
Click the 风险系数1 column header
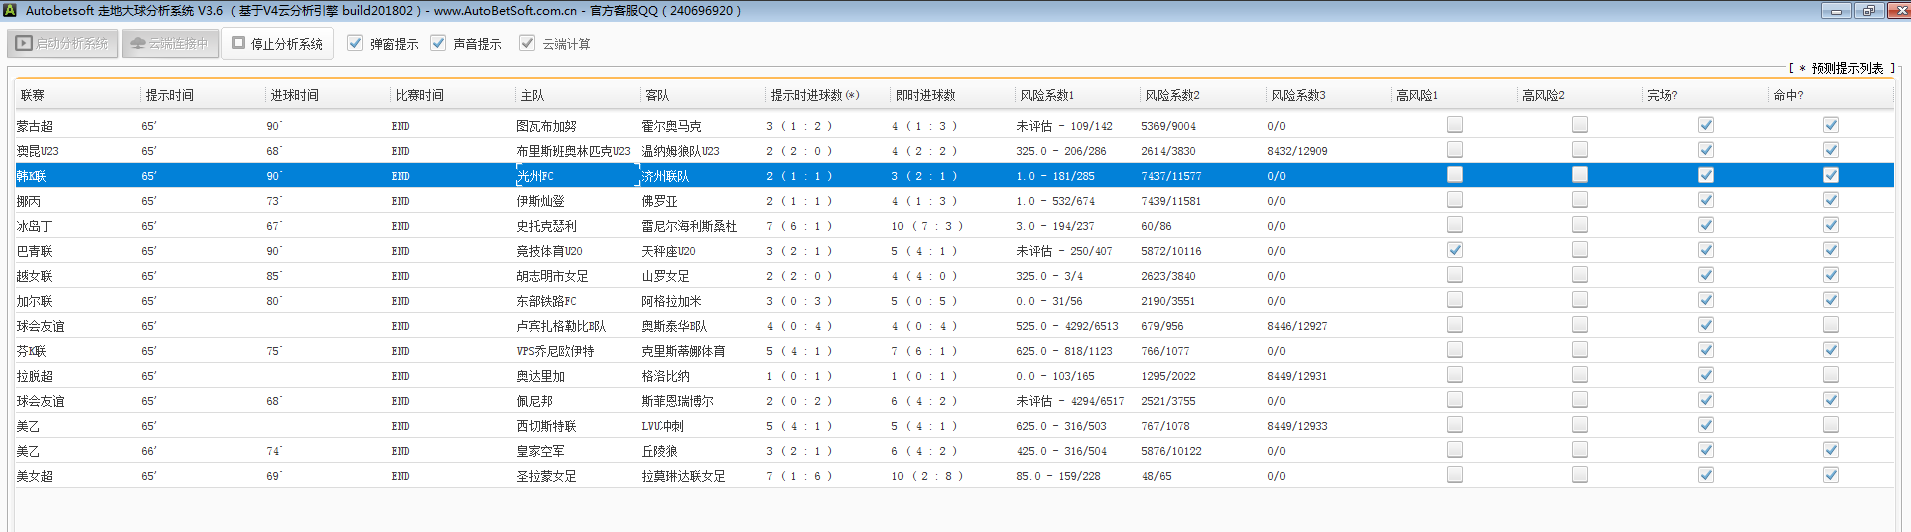coord(1047,95)
